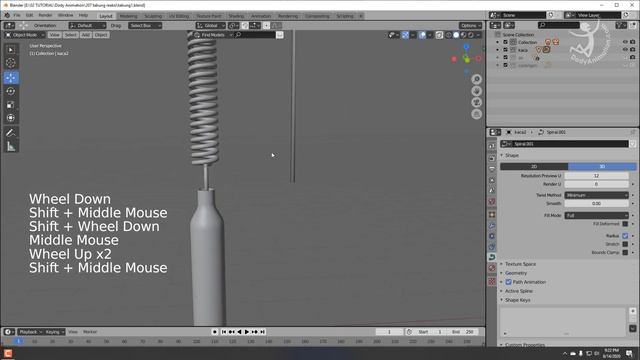640x360 pixels.
Task: Play animation forward
Action: [x=247, y=332]
